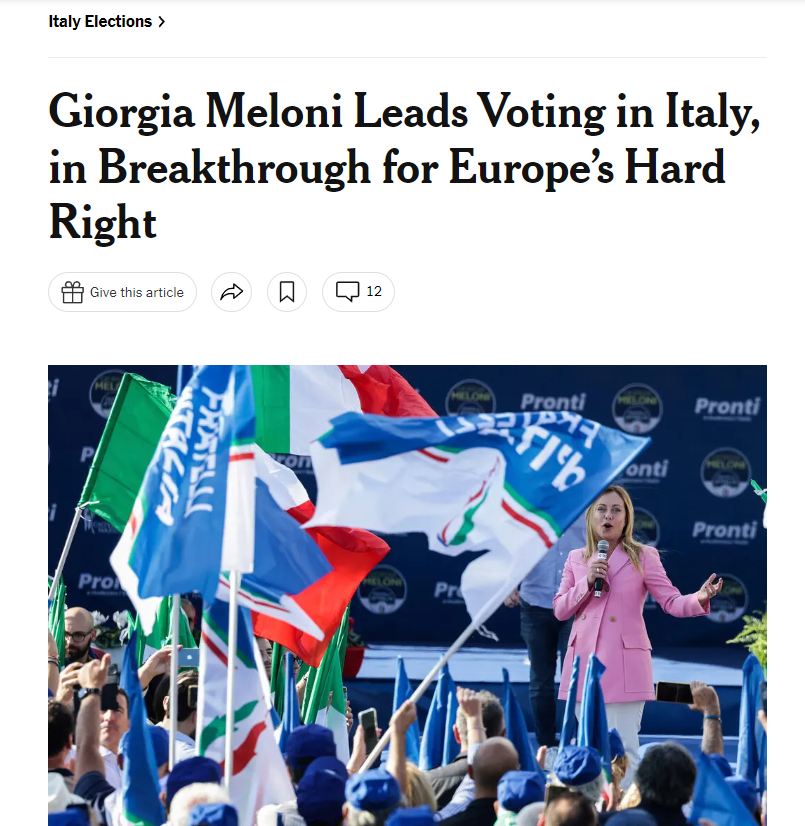Click the comment count number 12
Screen dimensions: 805x826
point(374,292)
